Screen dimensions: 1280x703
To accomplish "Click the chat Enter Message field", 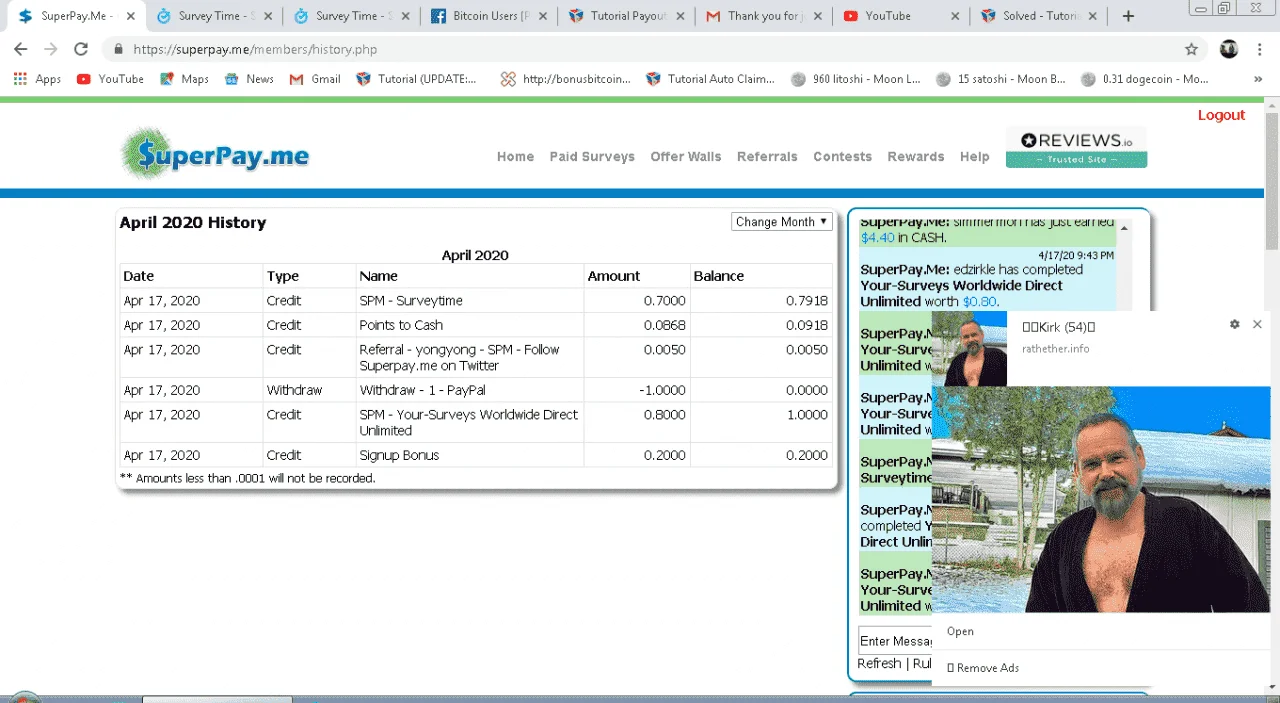I will click(895, 641).
